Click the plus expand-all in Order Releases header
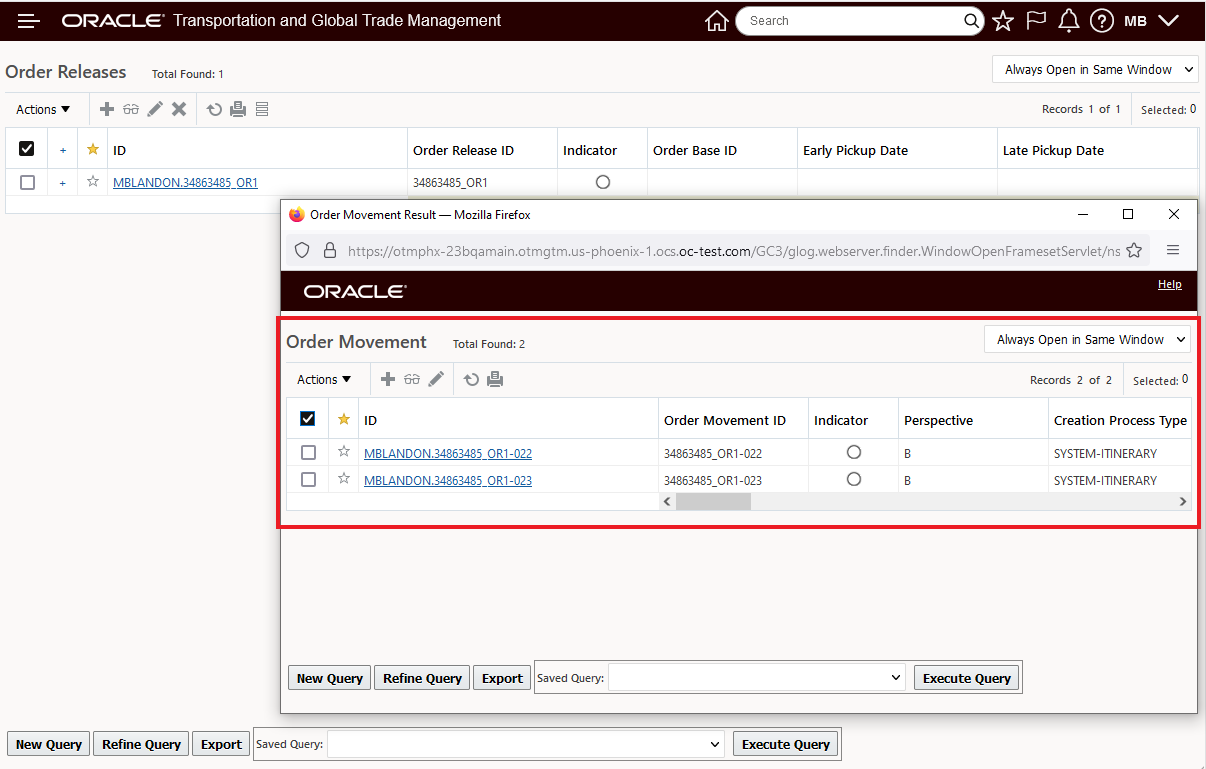 tap(62, 150)
